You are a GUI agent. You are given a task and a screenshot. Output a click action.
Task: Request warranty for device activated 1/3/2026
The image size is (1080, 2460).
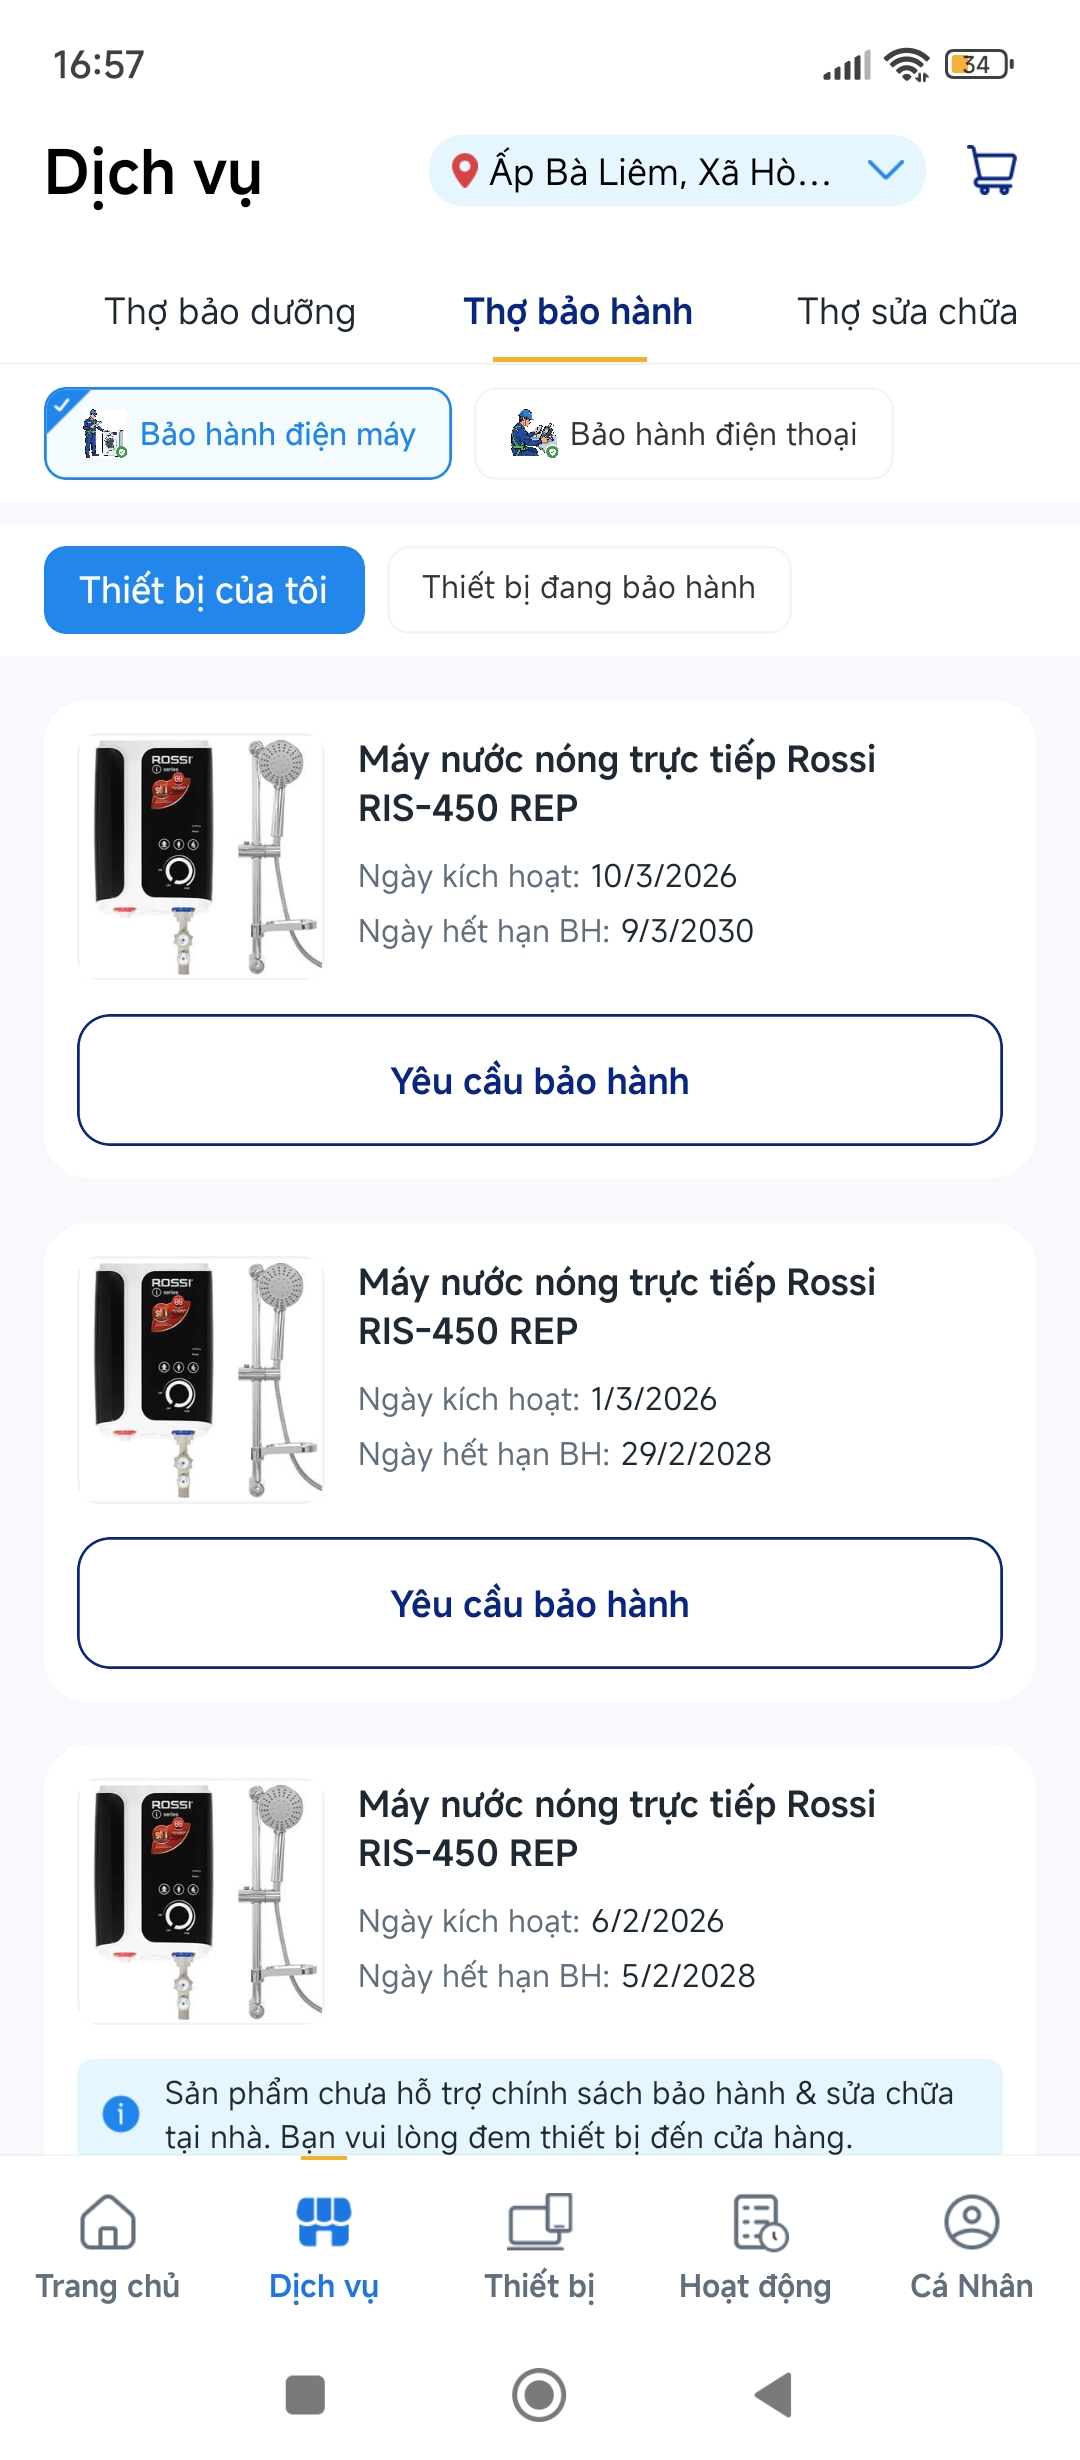click(x=540, y=1603)
